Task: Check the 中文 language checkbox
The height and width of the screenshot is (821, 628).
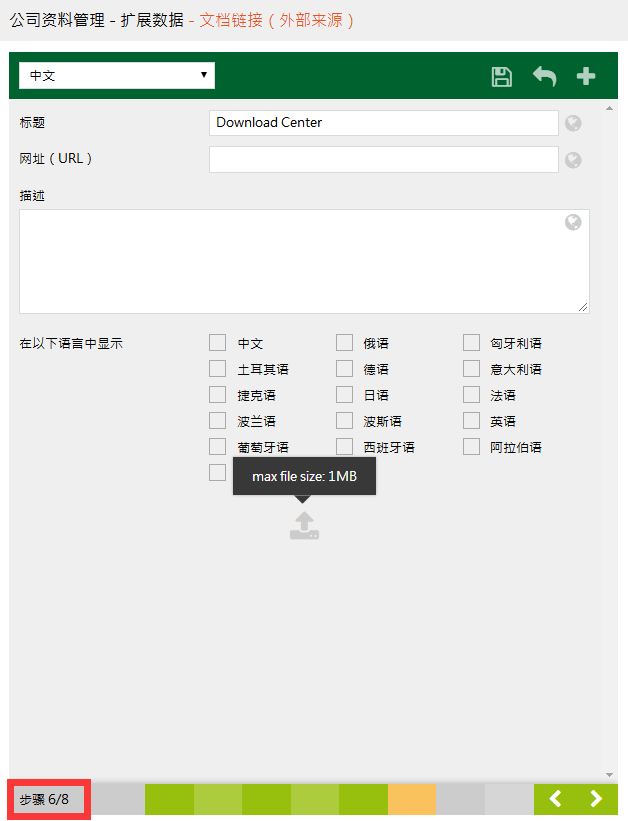Action: point(218,343)
